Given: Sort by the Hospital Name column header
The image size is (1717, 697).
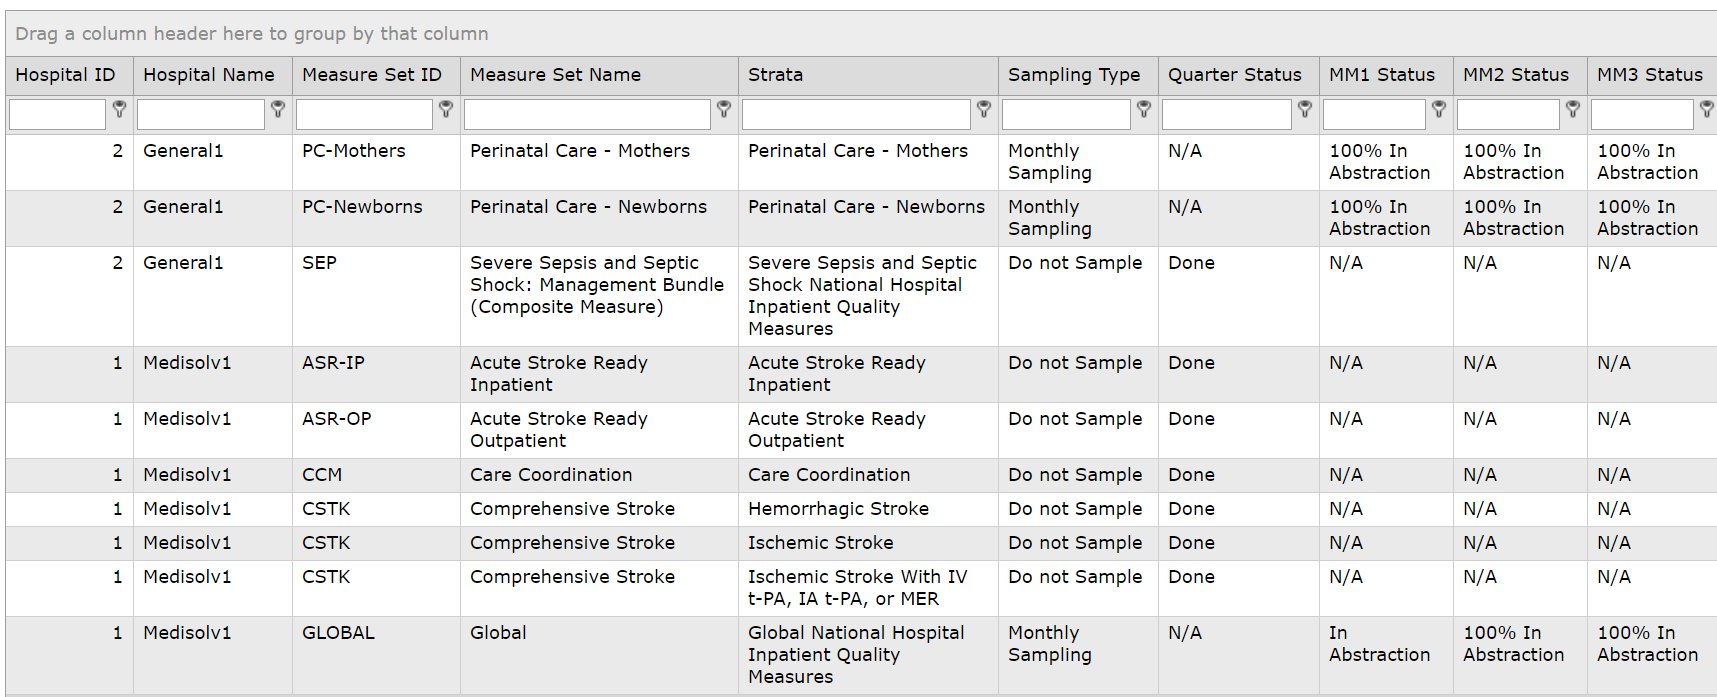Looking at the screenshot, I should [209, 75].
